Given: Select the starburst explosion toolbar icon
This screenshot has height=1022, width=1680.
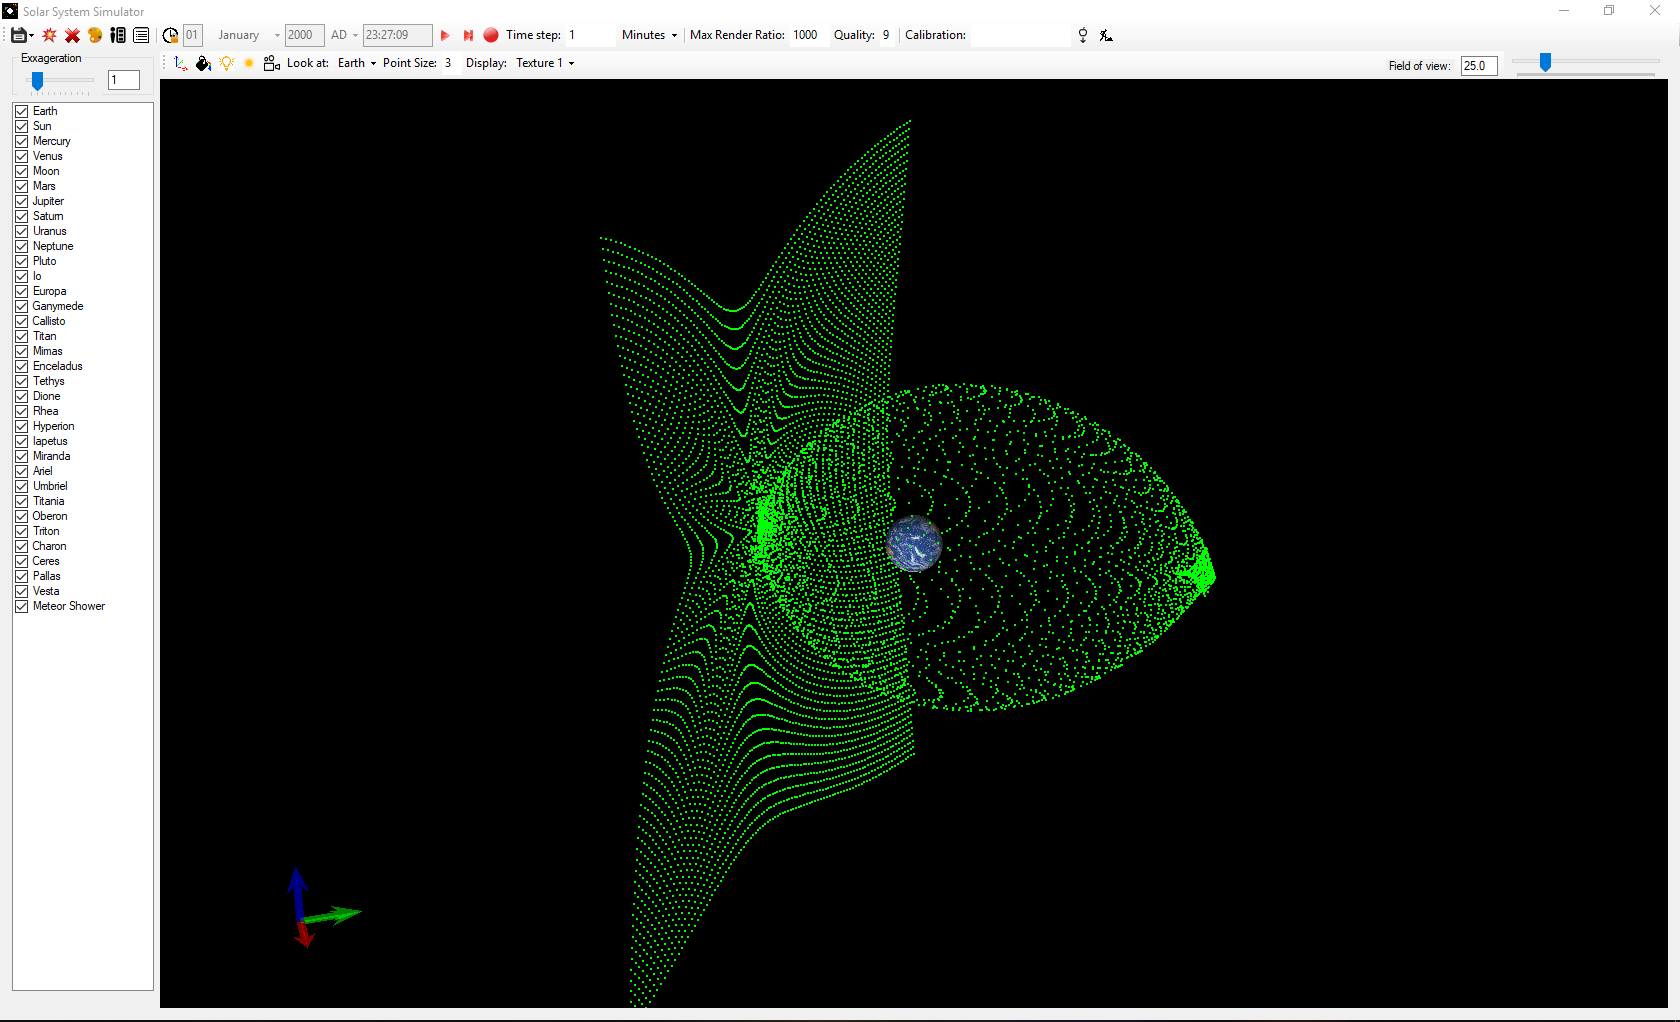Looking at the screenshot, I should (x=48, y=35).
